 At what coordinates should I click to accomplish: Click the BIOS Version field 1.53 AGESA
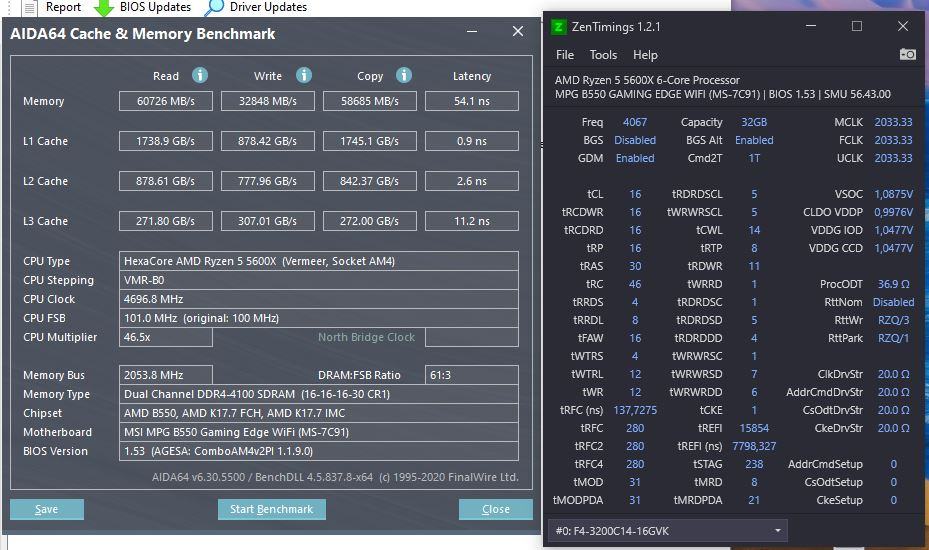319,451
